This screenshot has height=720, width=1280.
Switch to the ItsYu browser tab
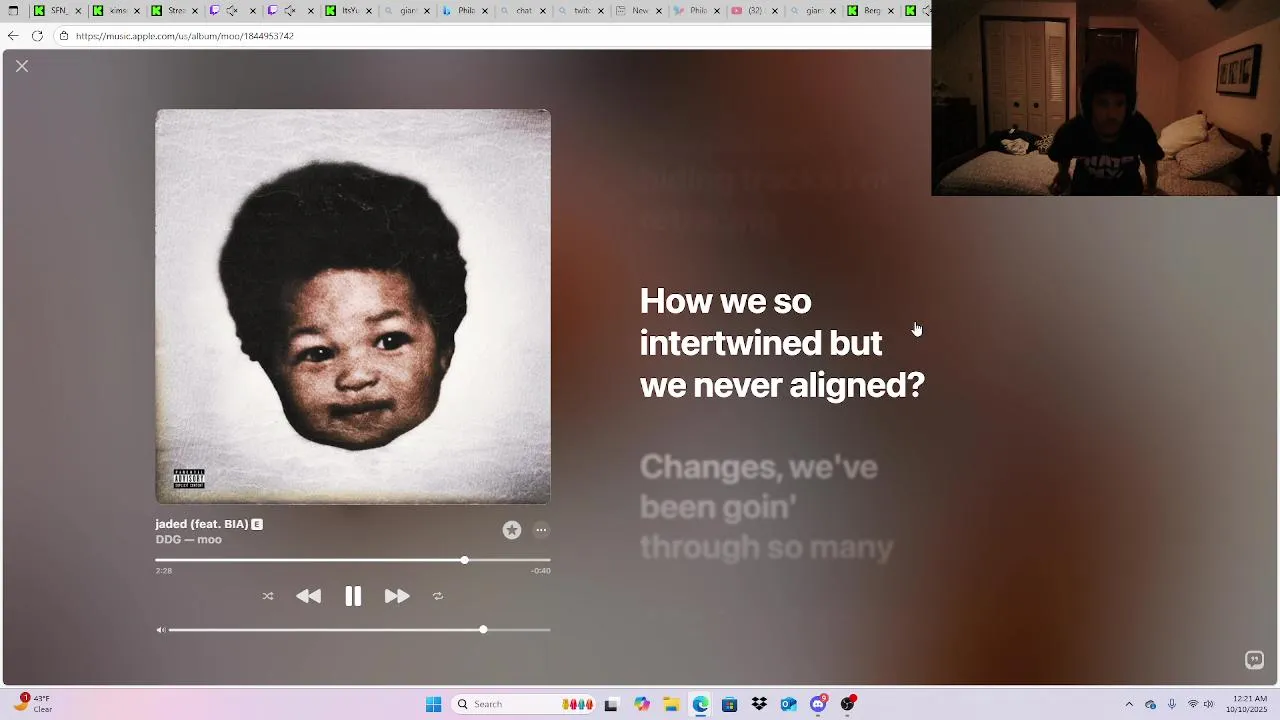click(x=350, y=11)
